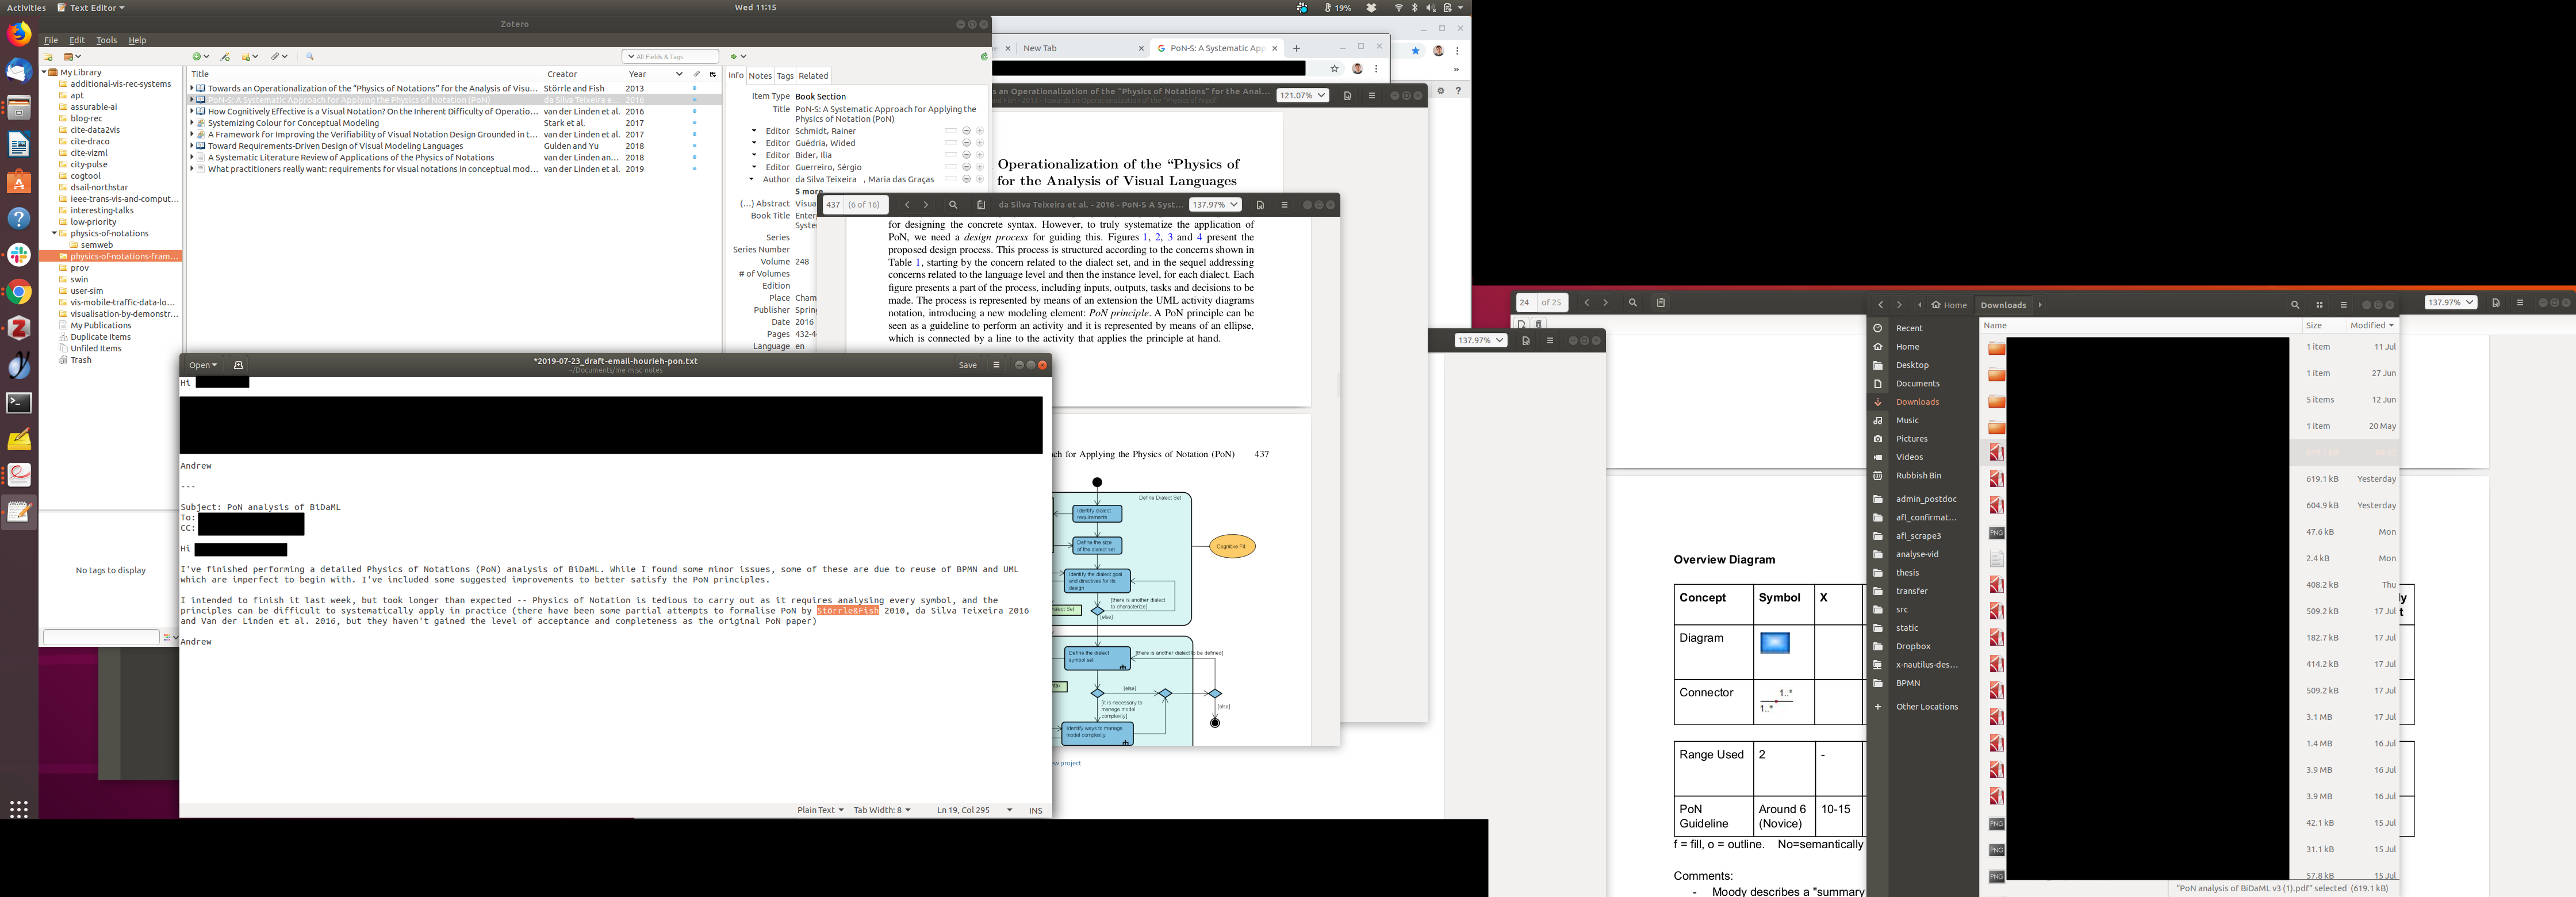Viewport: 2576px width, 897px height.
Task: Click plus button beside editor Guédria, Wided
Action: pyautogui.click(x=980, y=143)
